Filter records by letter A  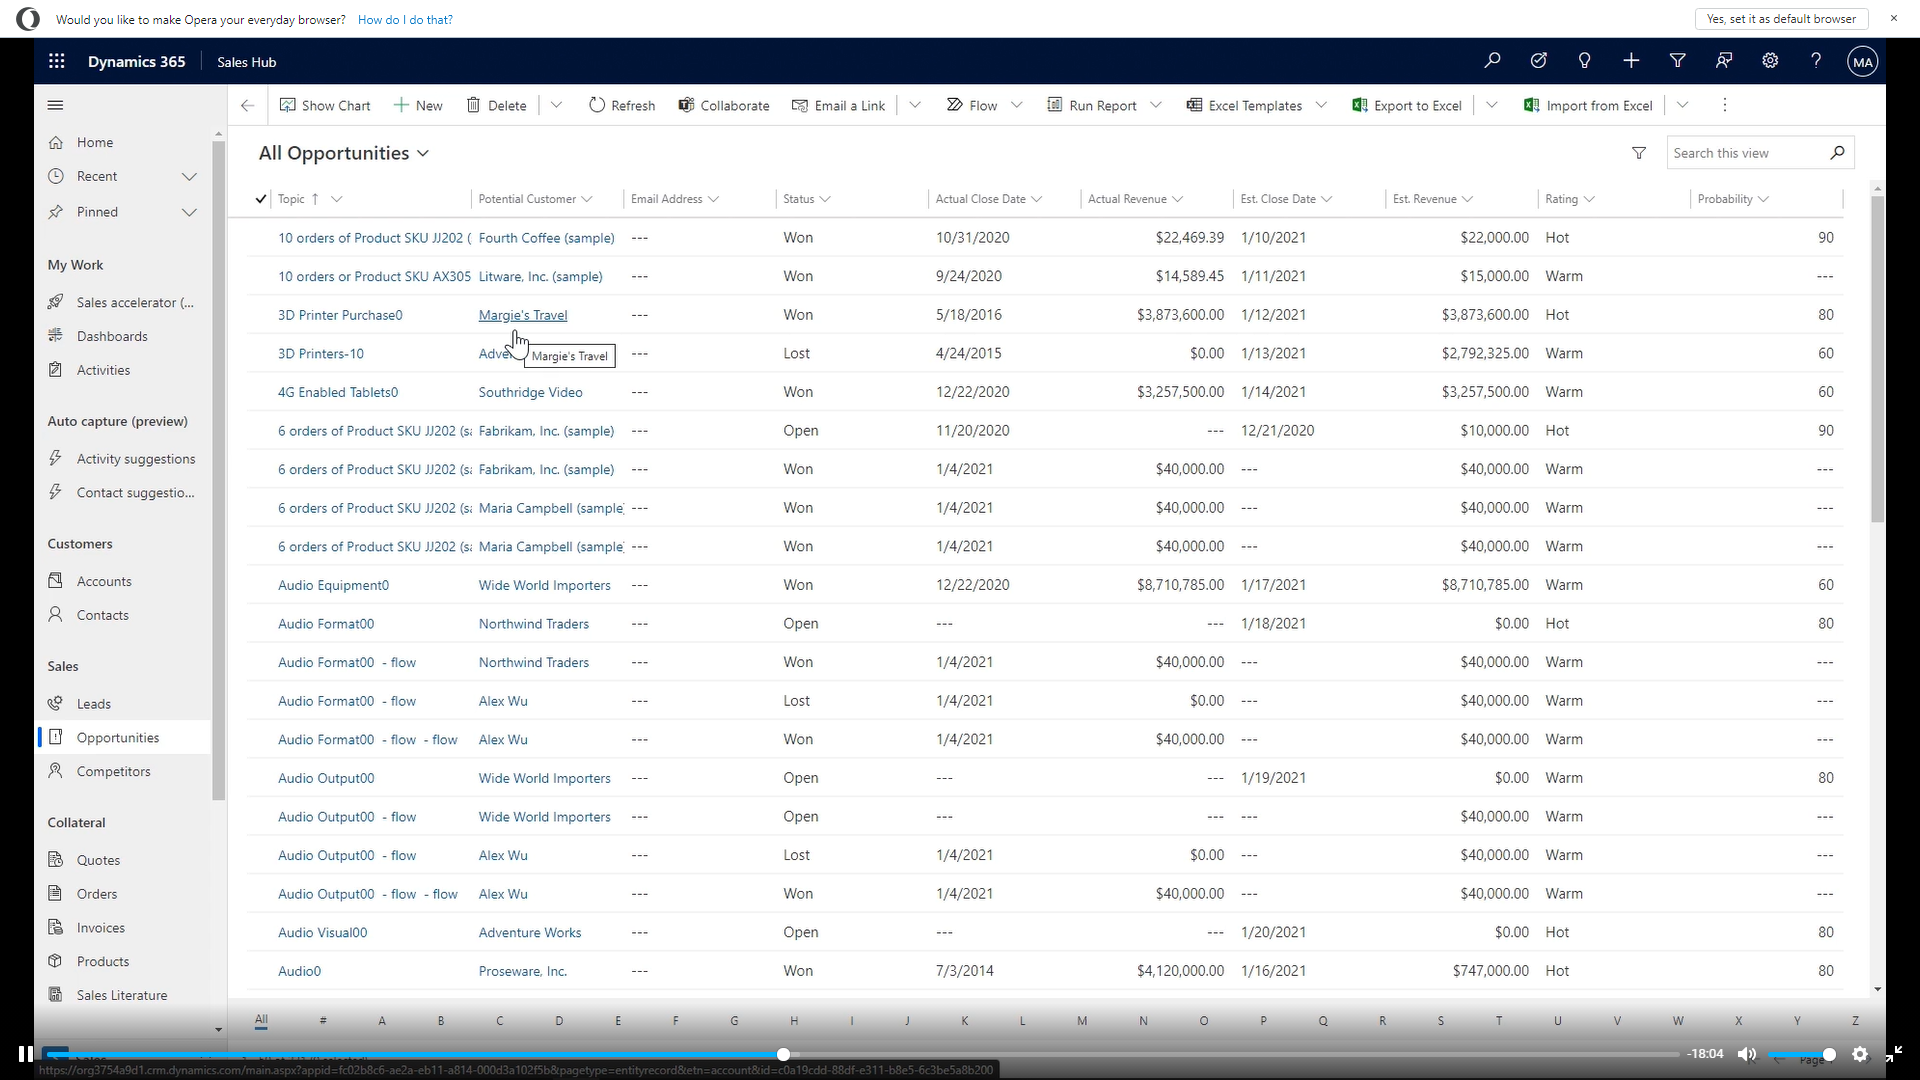[x=382, y=1021]
